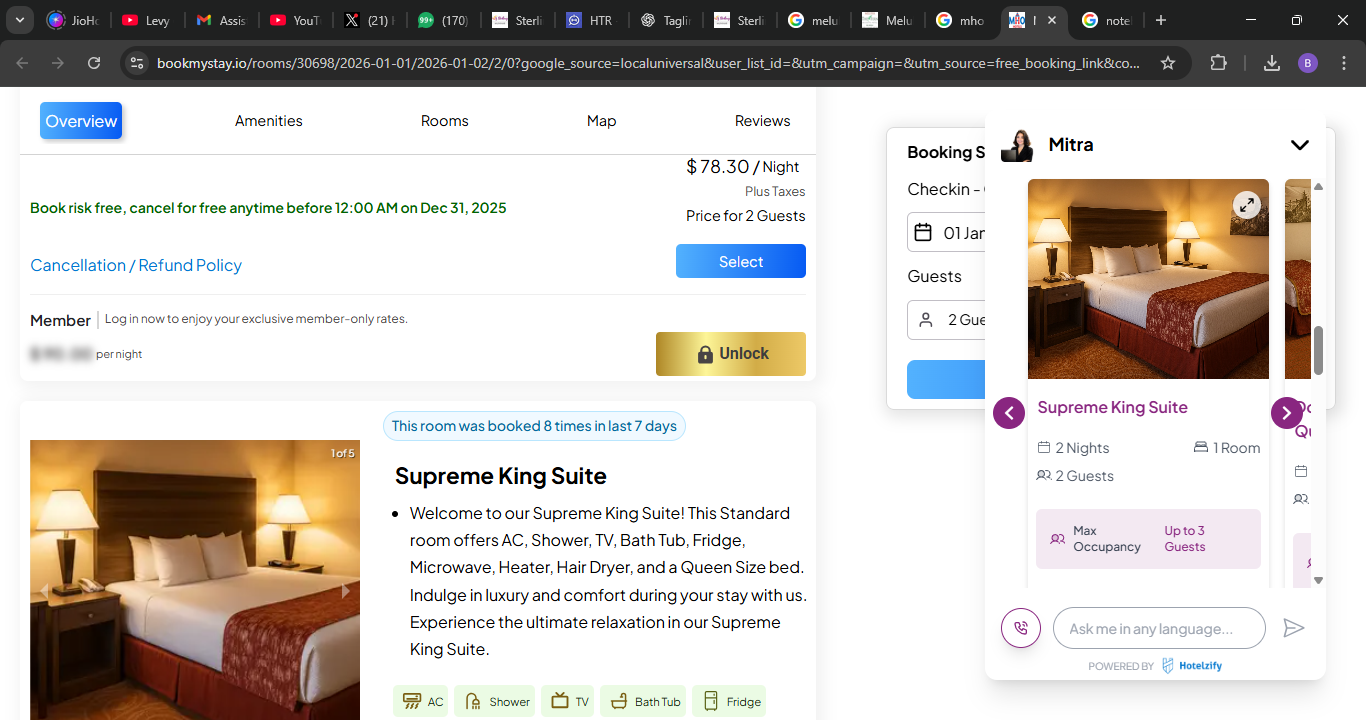Open the browser Extensions menu
The image size is (1366, 720).
click(1218, 63)
